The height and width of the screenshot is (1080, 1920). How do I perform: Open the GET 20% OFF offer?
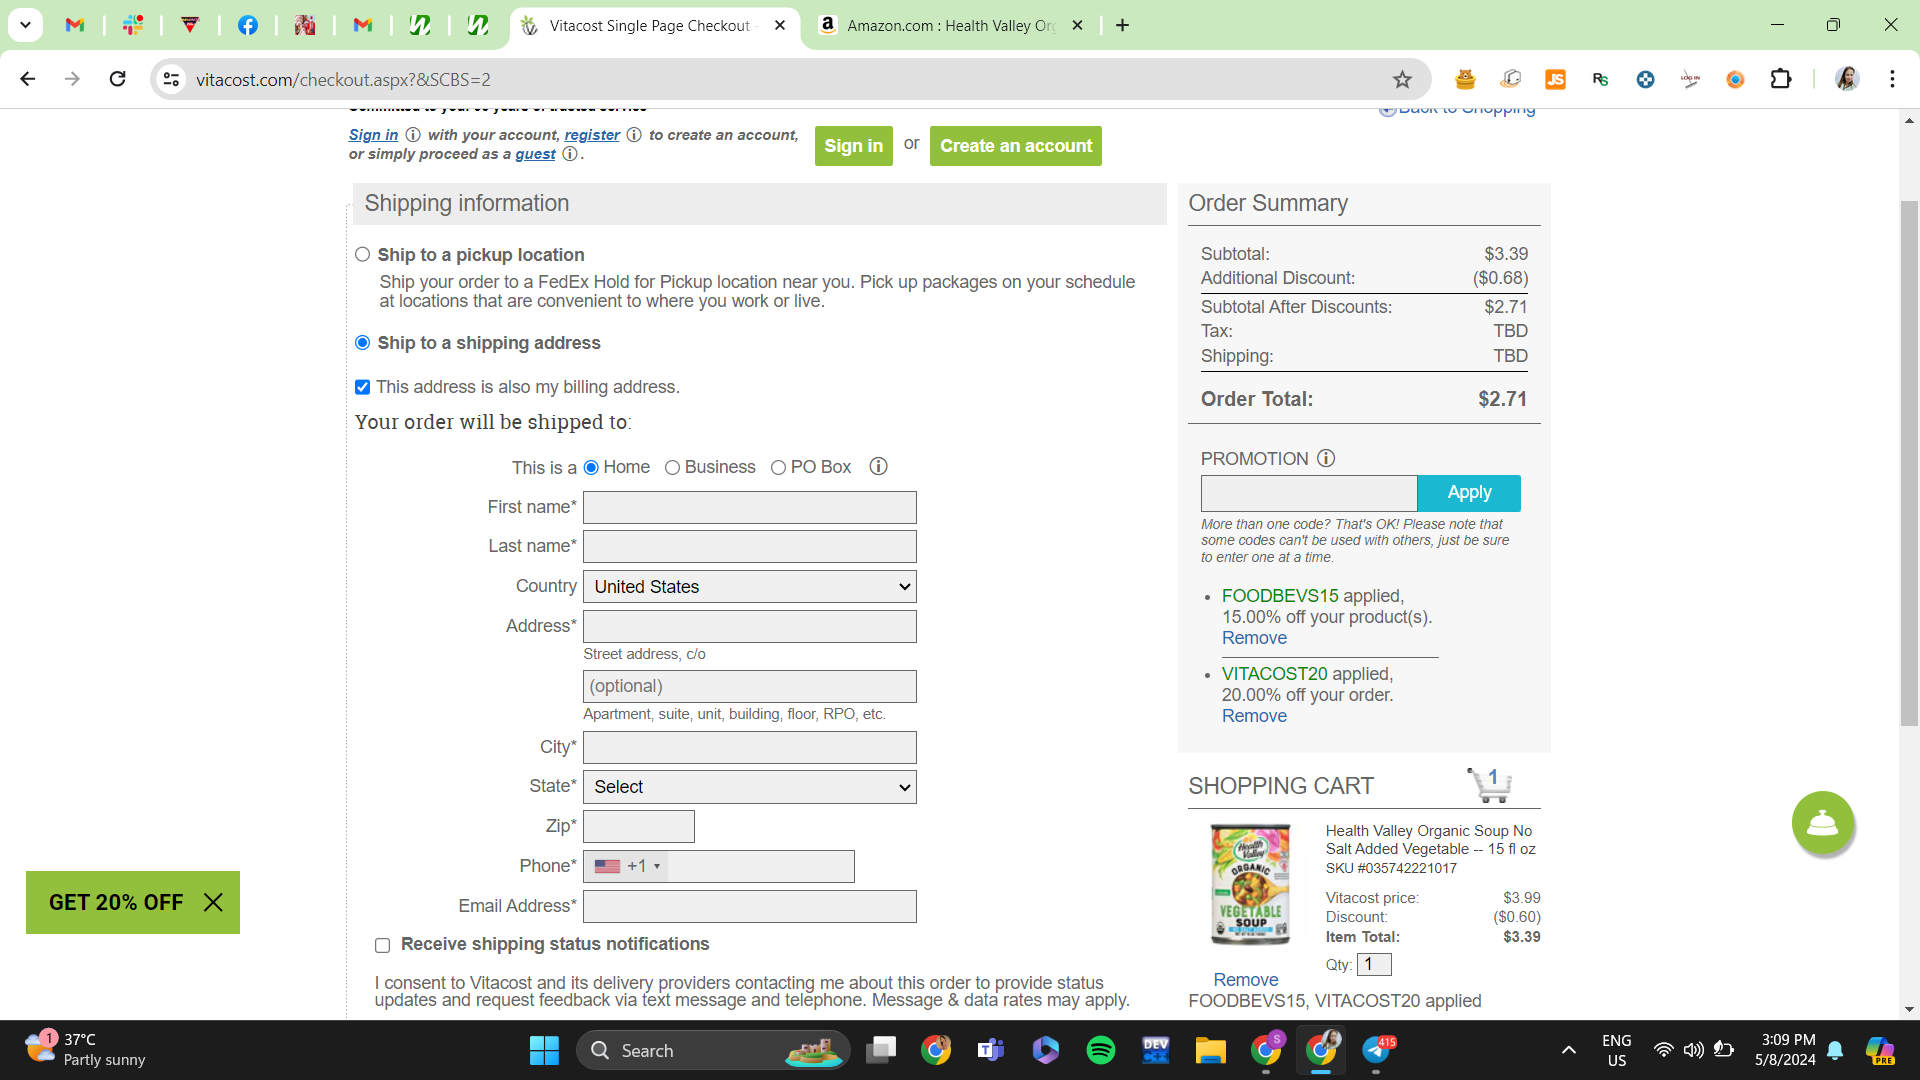pos(116,902)
